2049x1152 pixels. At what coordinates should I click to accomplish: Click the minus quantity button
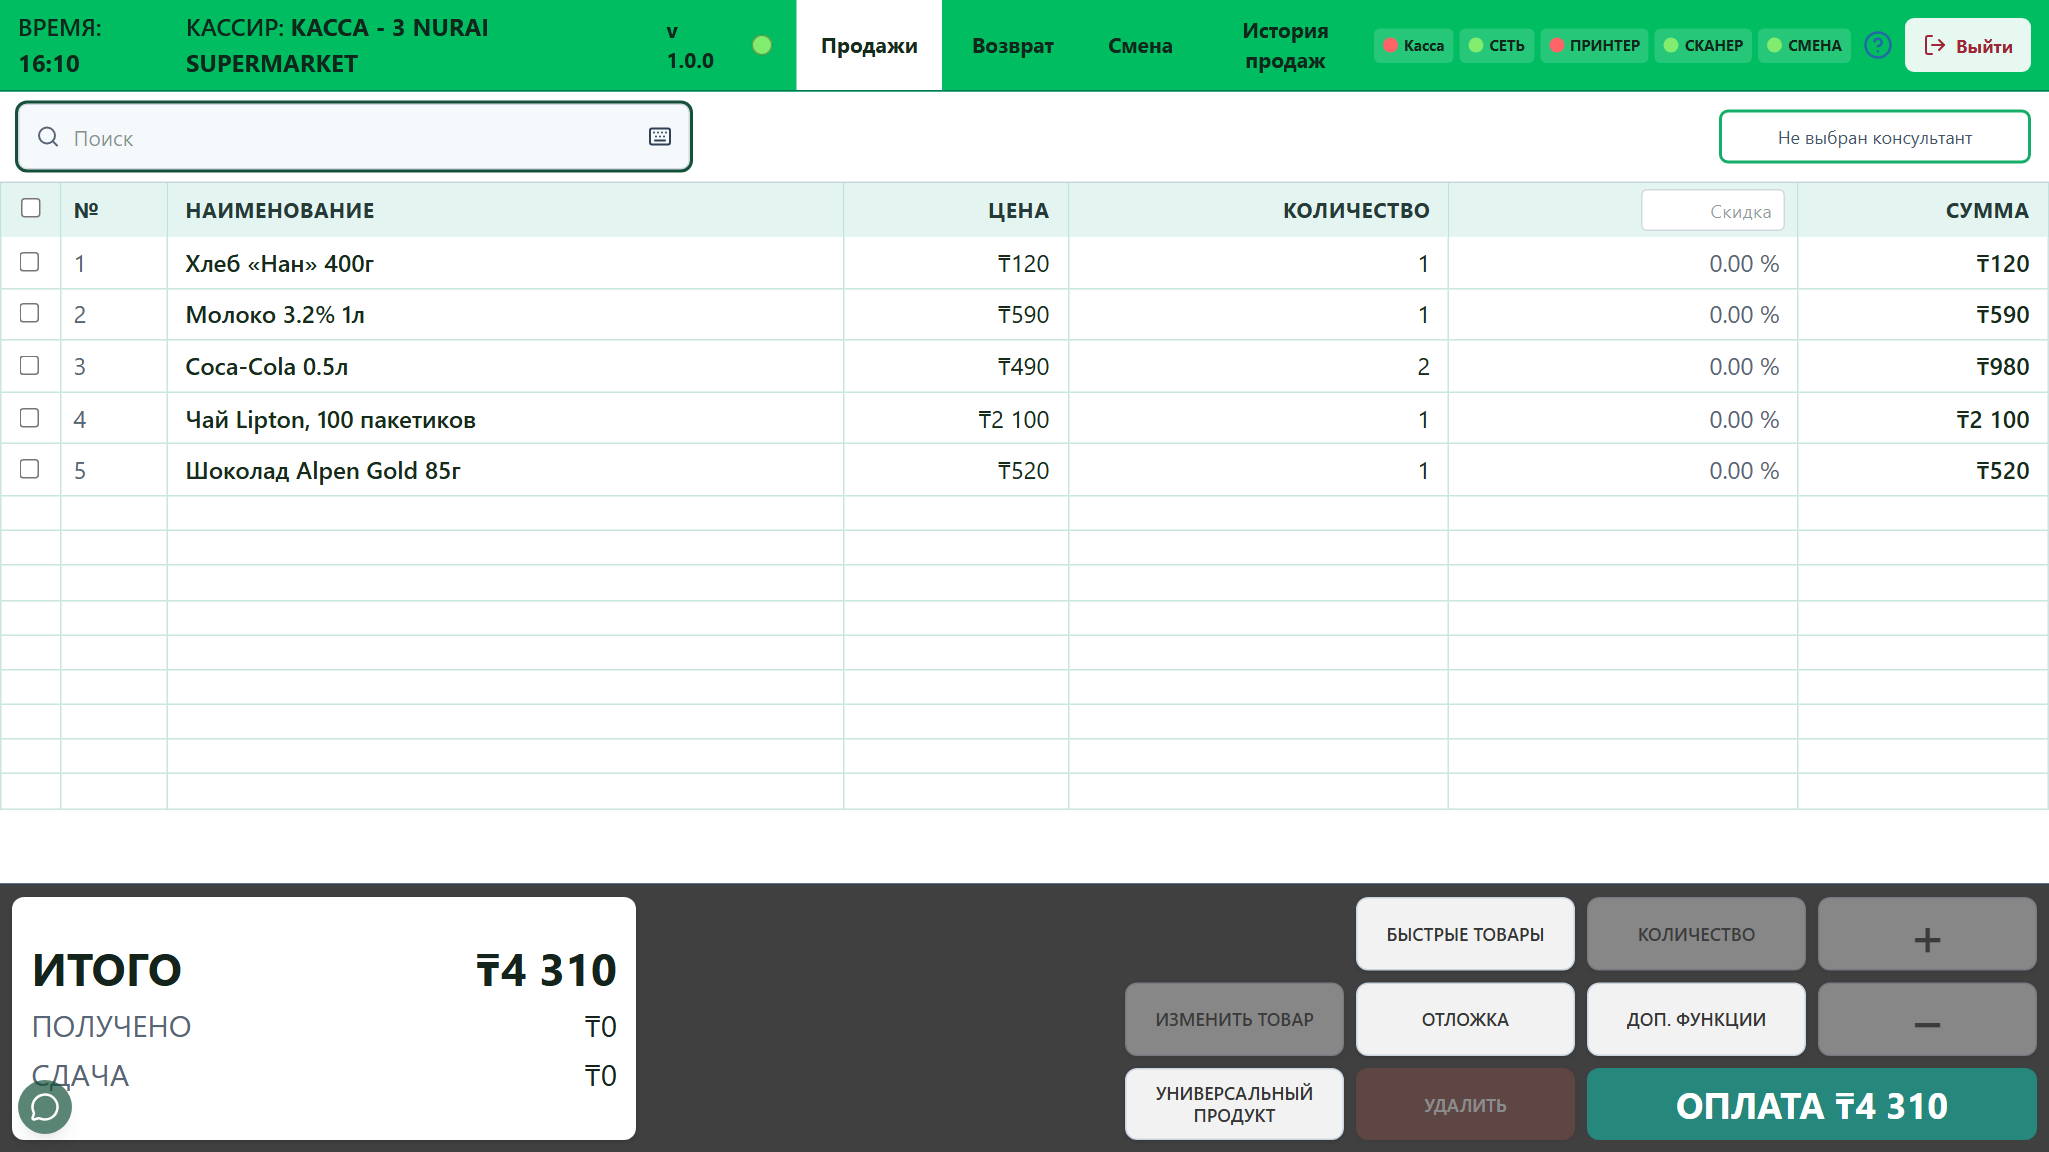1926,1019
